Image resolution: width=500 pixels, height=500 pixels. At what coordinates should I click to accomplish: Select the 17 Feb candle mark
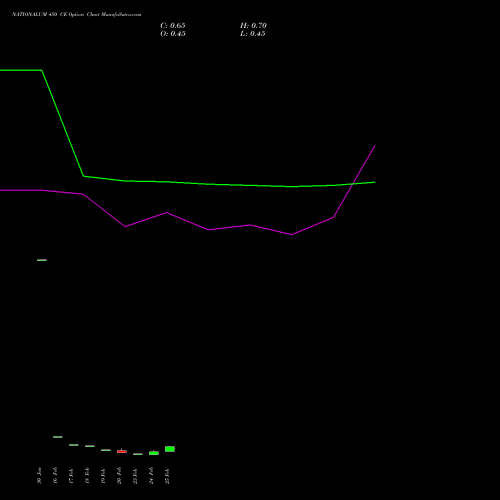[x=74, y=445]
